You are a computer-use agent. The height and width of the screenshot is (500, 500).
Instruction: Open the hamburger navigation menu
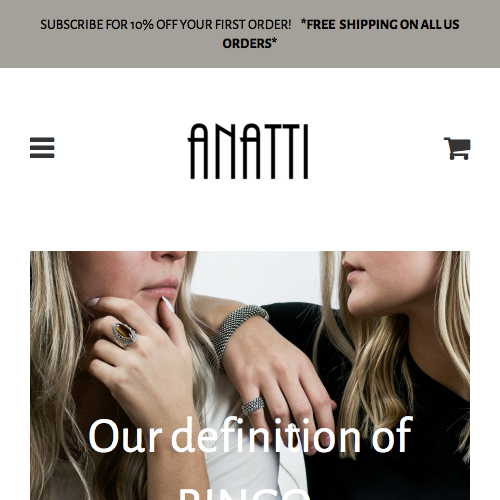42,148
